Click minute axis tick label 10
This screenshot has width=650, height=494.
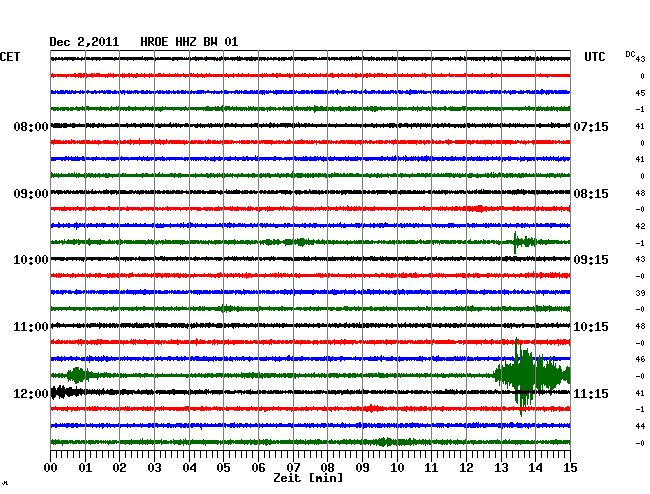point(397,468)
